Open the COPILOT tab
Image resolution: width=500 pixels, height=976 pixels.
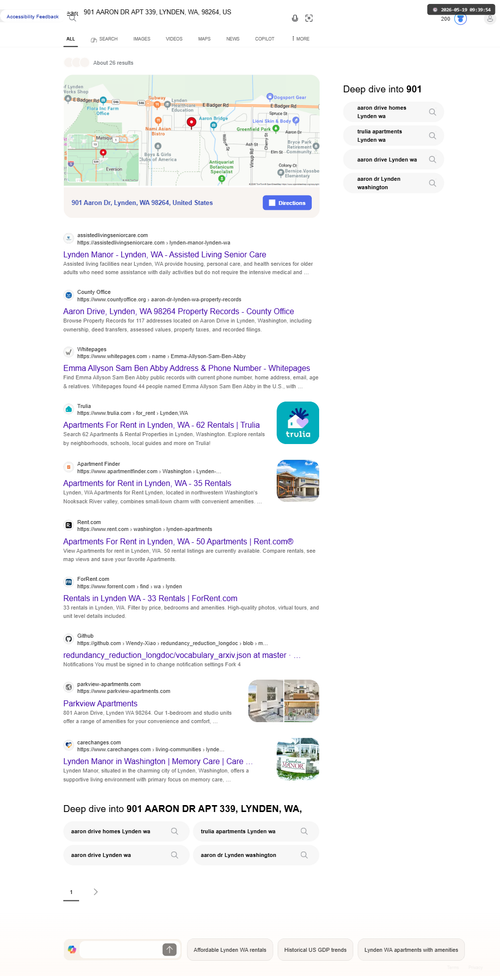(x=265, y=39)
